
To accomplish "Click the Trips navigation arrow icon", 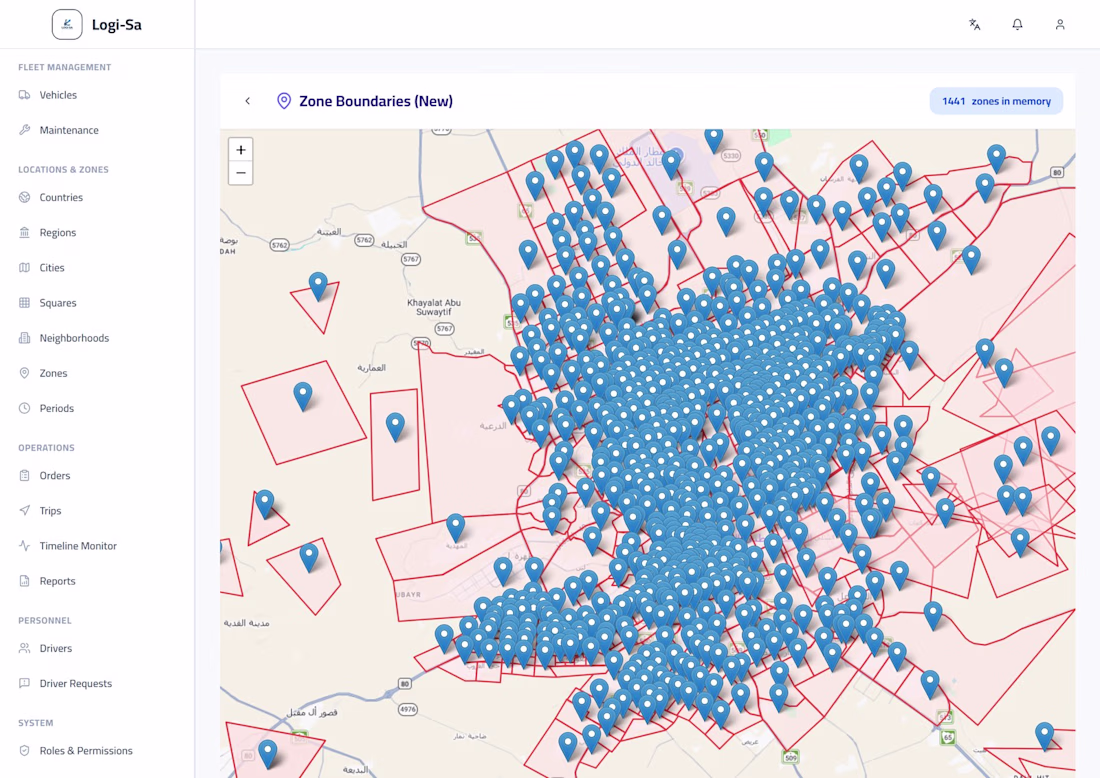I will [25, 510].
